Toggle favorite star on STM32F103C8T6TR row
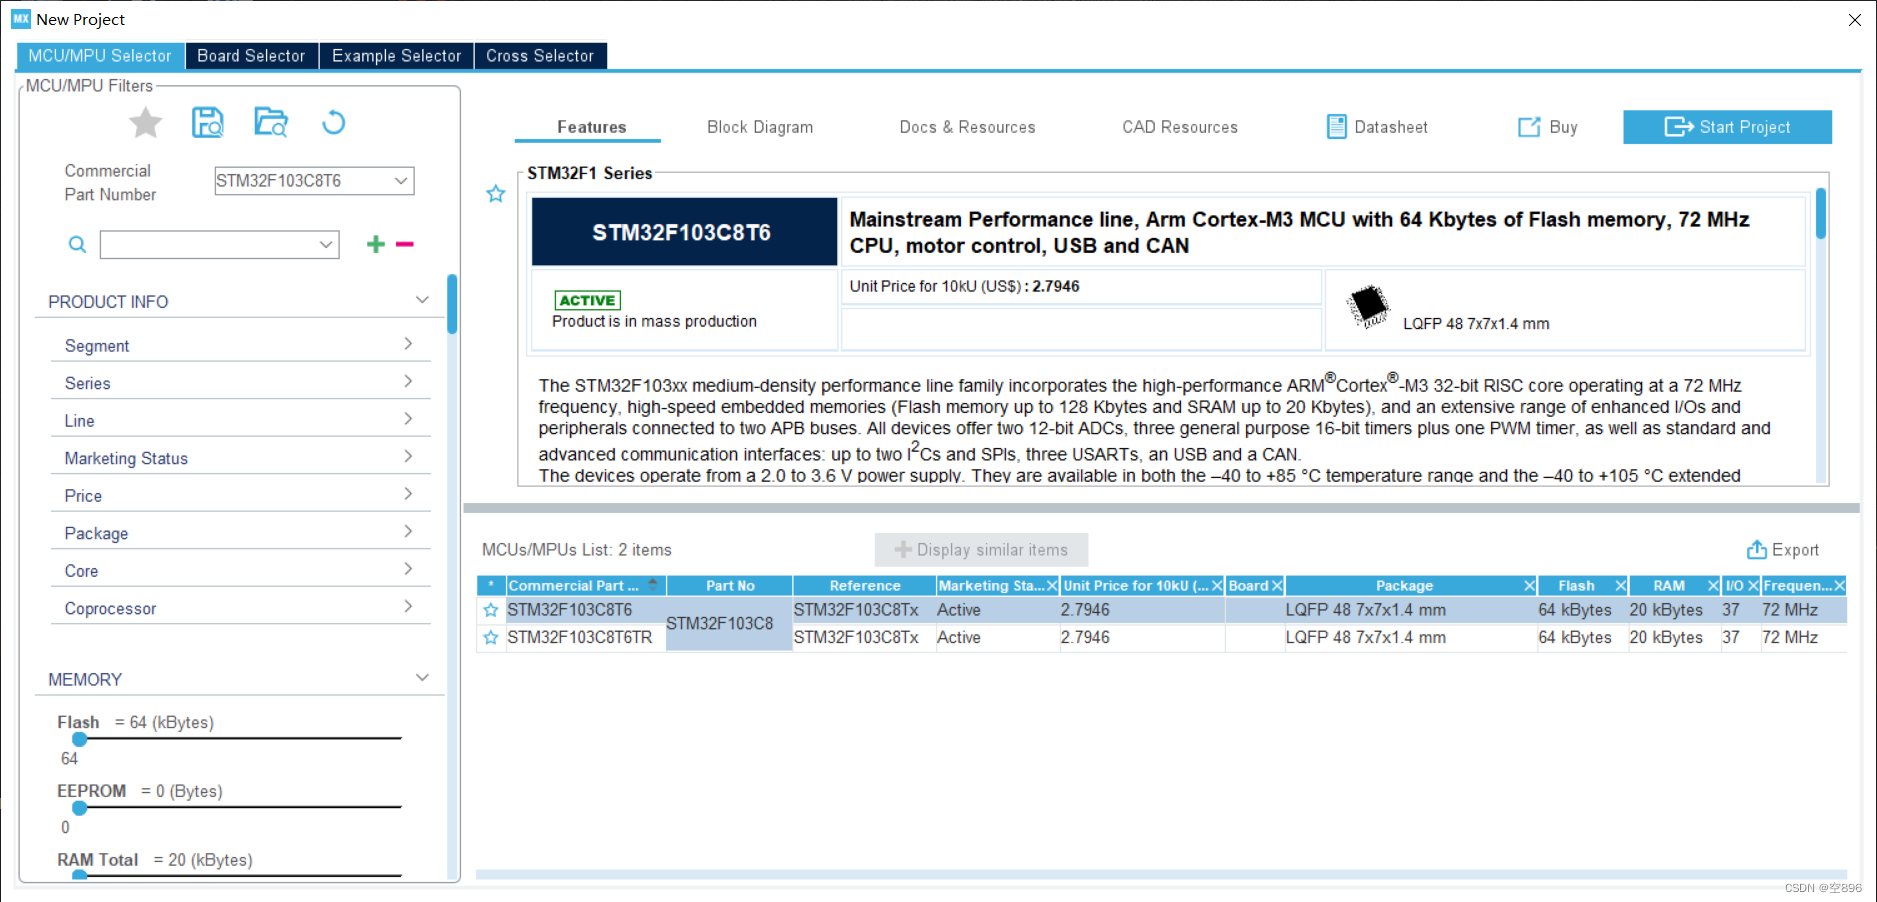Viewport: 1877px width, 902px height. 490,638
